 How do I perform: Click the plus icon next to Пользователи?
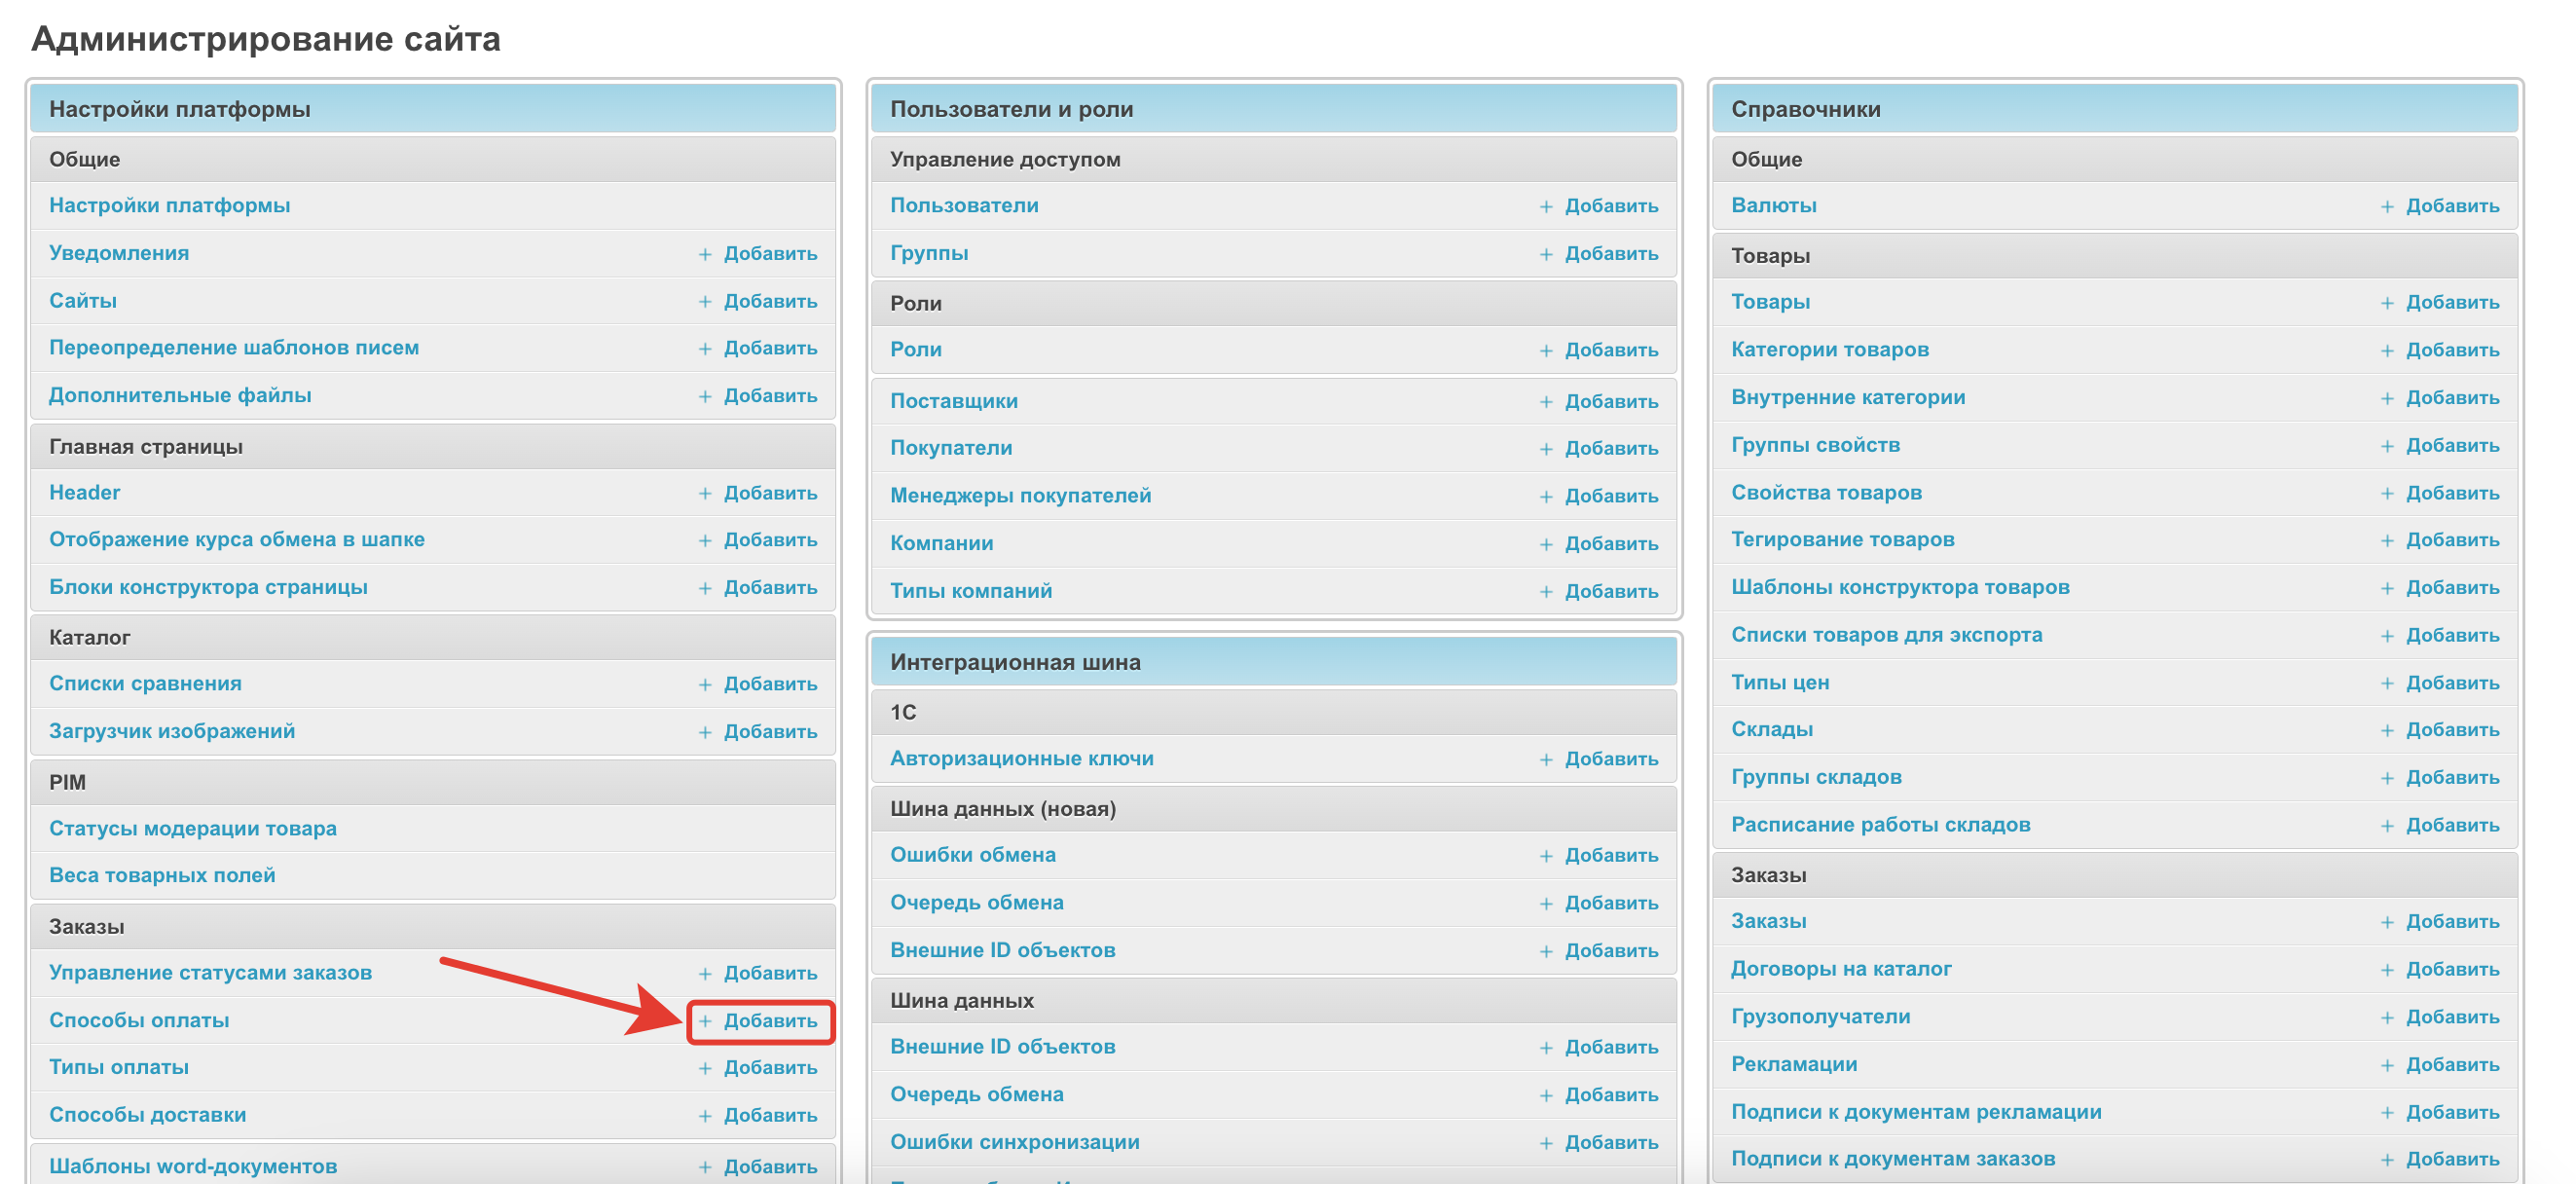tap(1546, 206)
